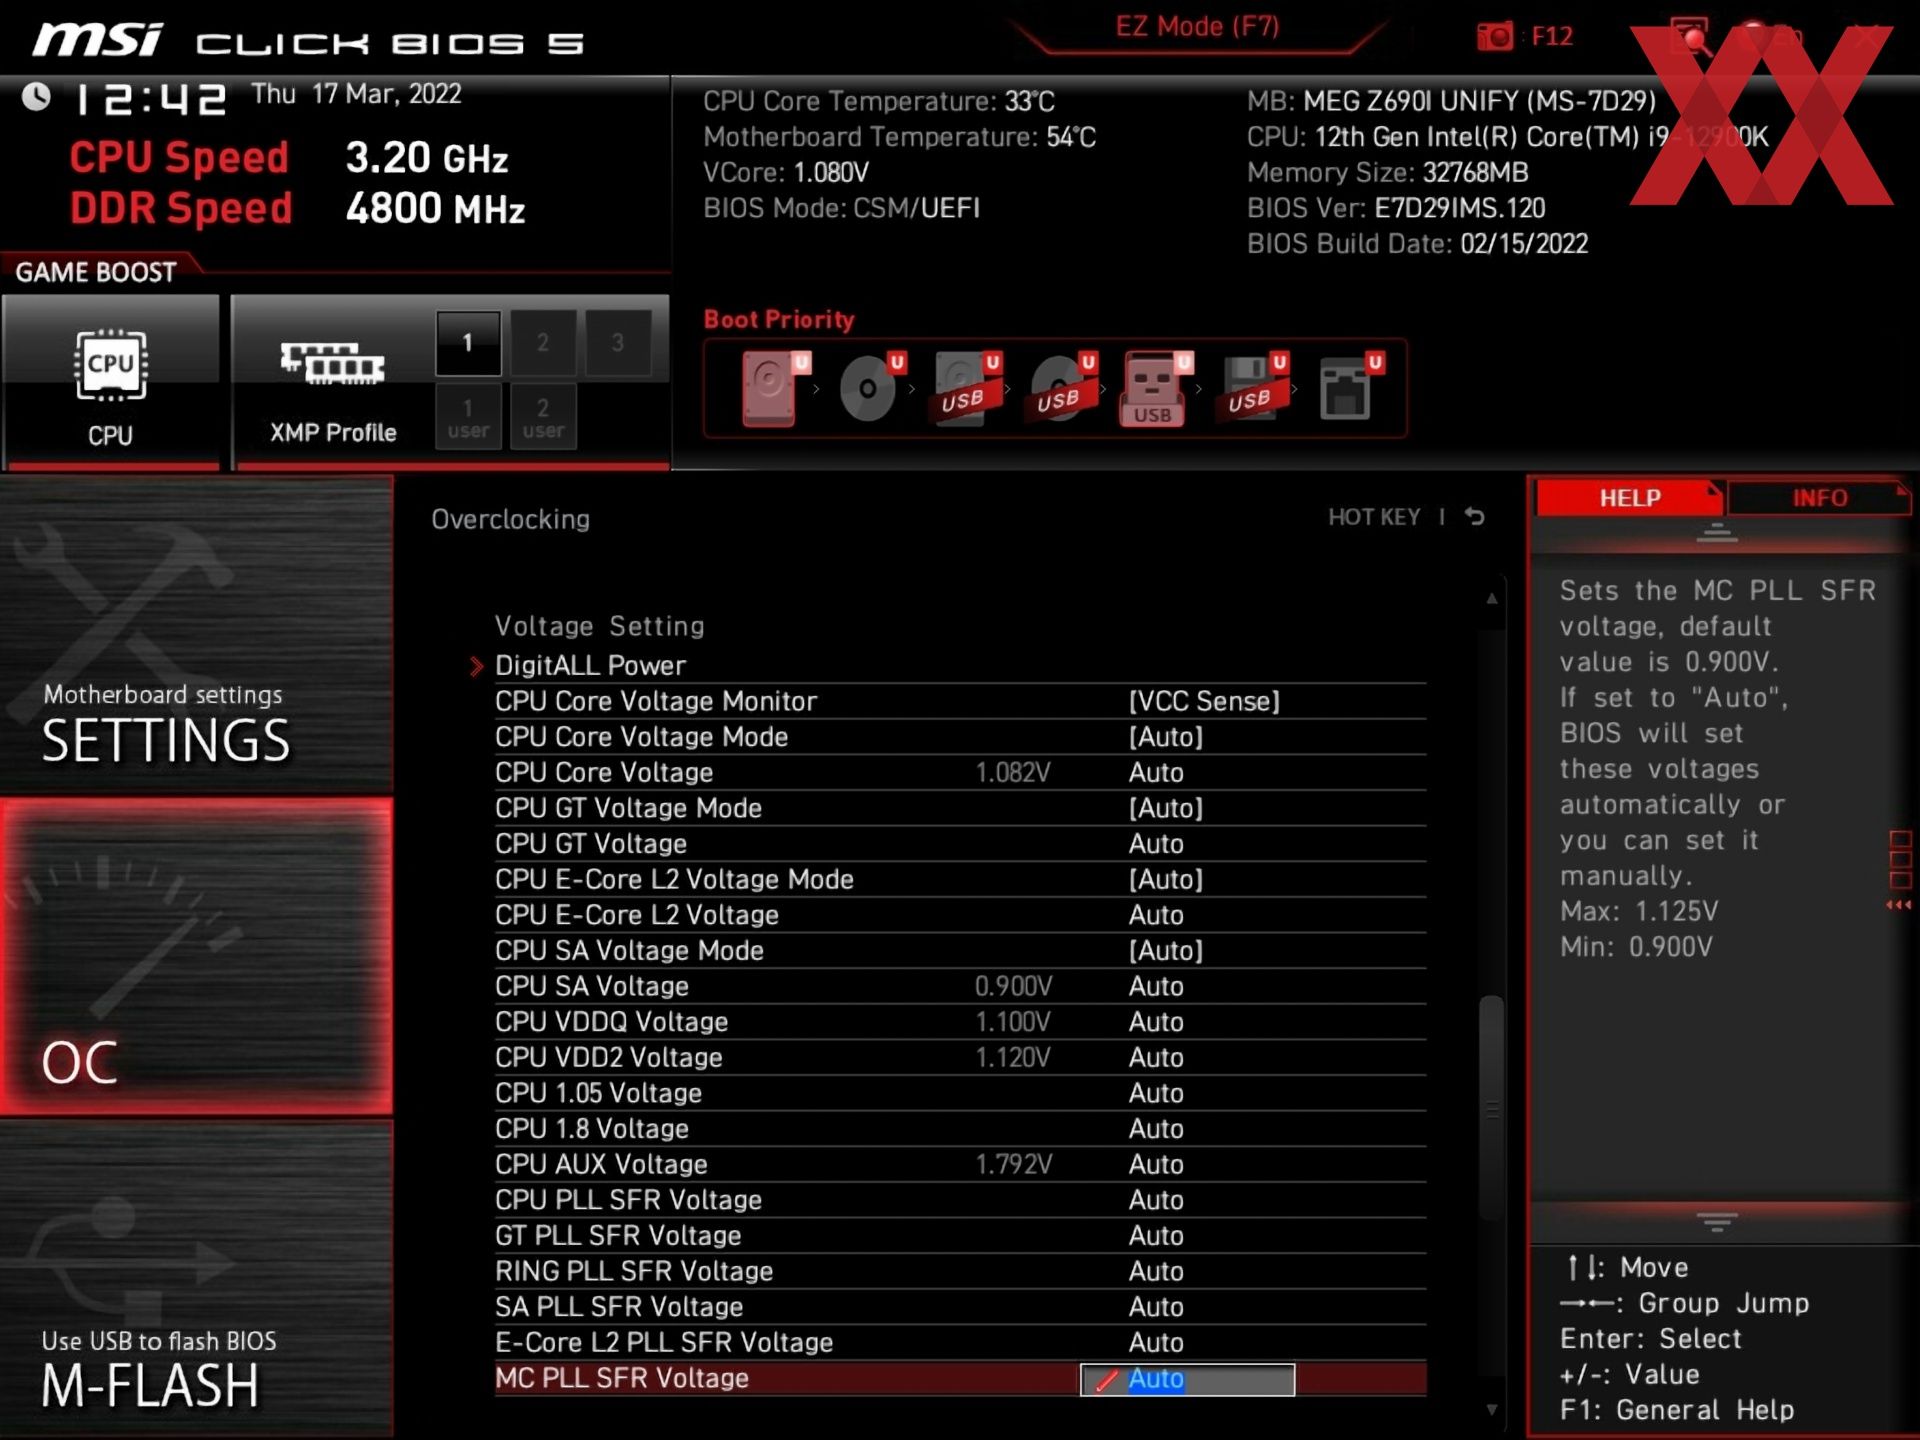Select the USB CD/DVD boot icon
The width and height of the screenshot is (1920, 1440).
(1060, 388)
